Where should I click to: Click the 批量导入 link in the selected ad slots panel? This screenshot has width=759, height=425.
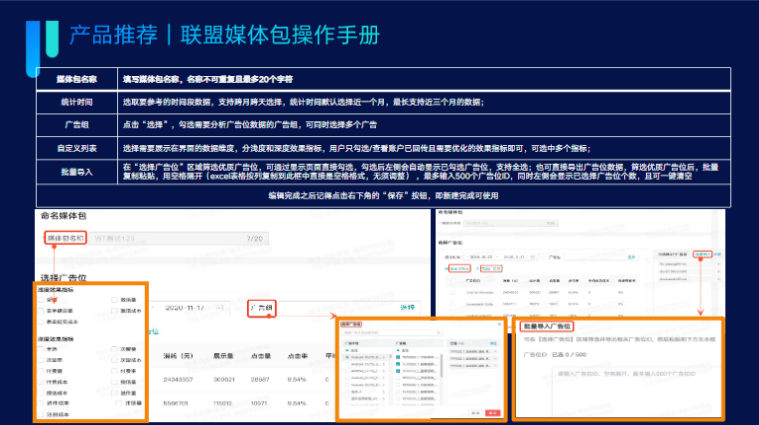702,254
